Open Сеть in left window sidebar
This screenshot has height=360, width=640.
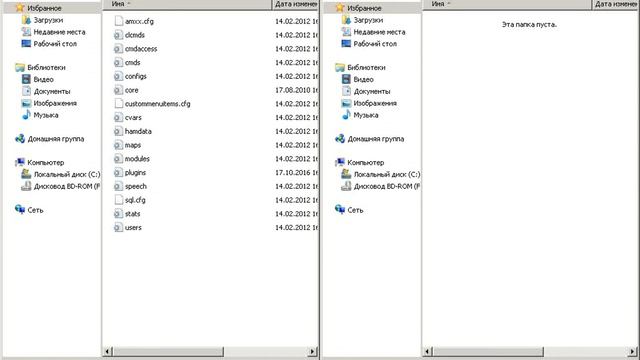[35, 210]
